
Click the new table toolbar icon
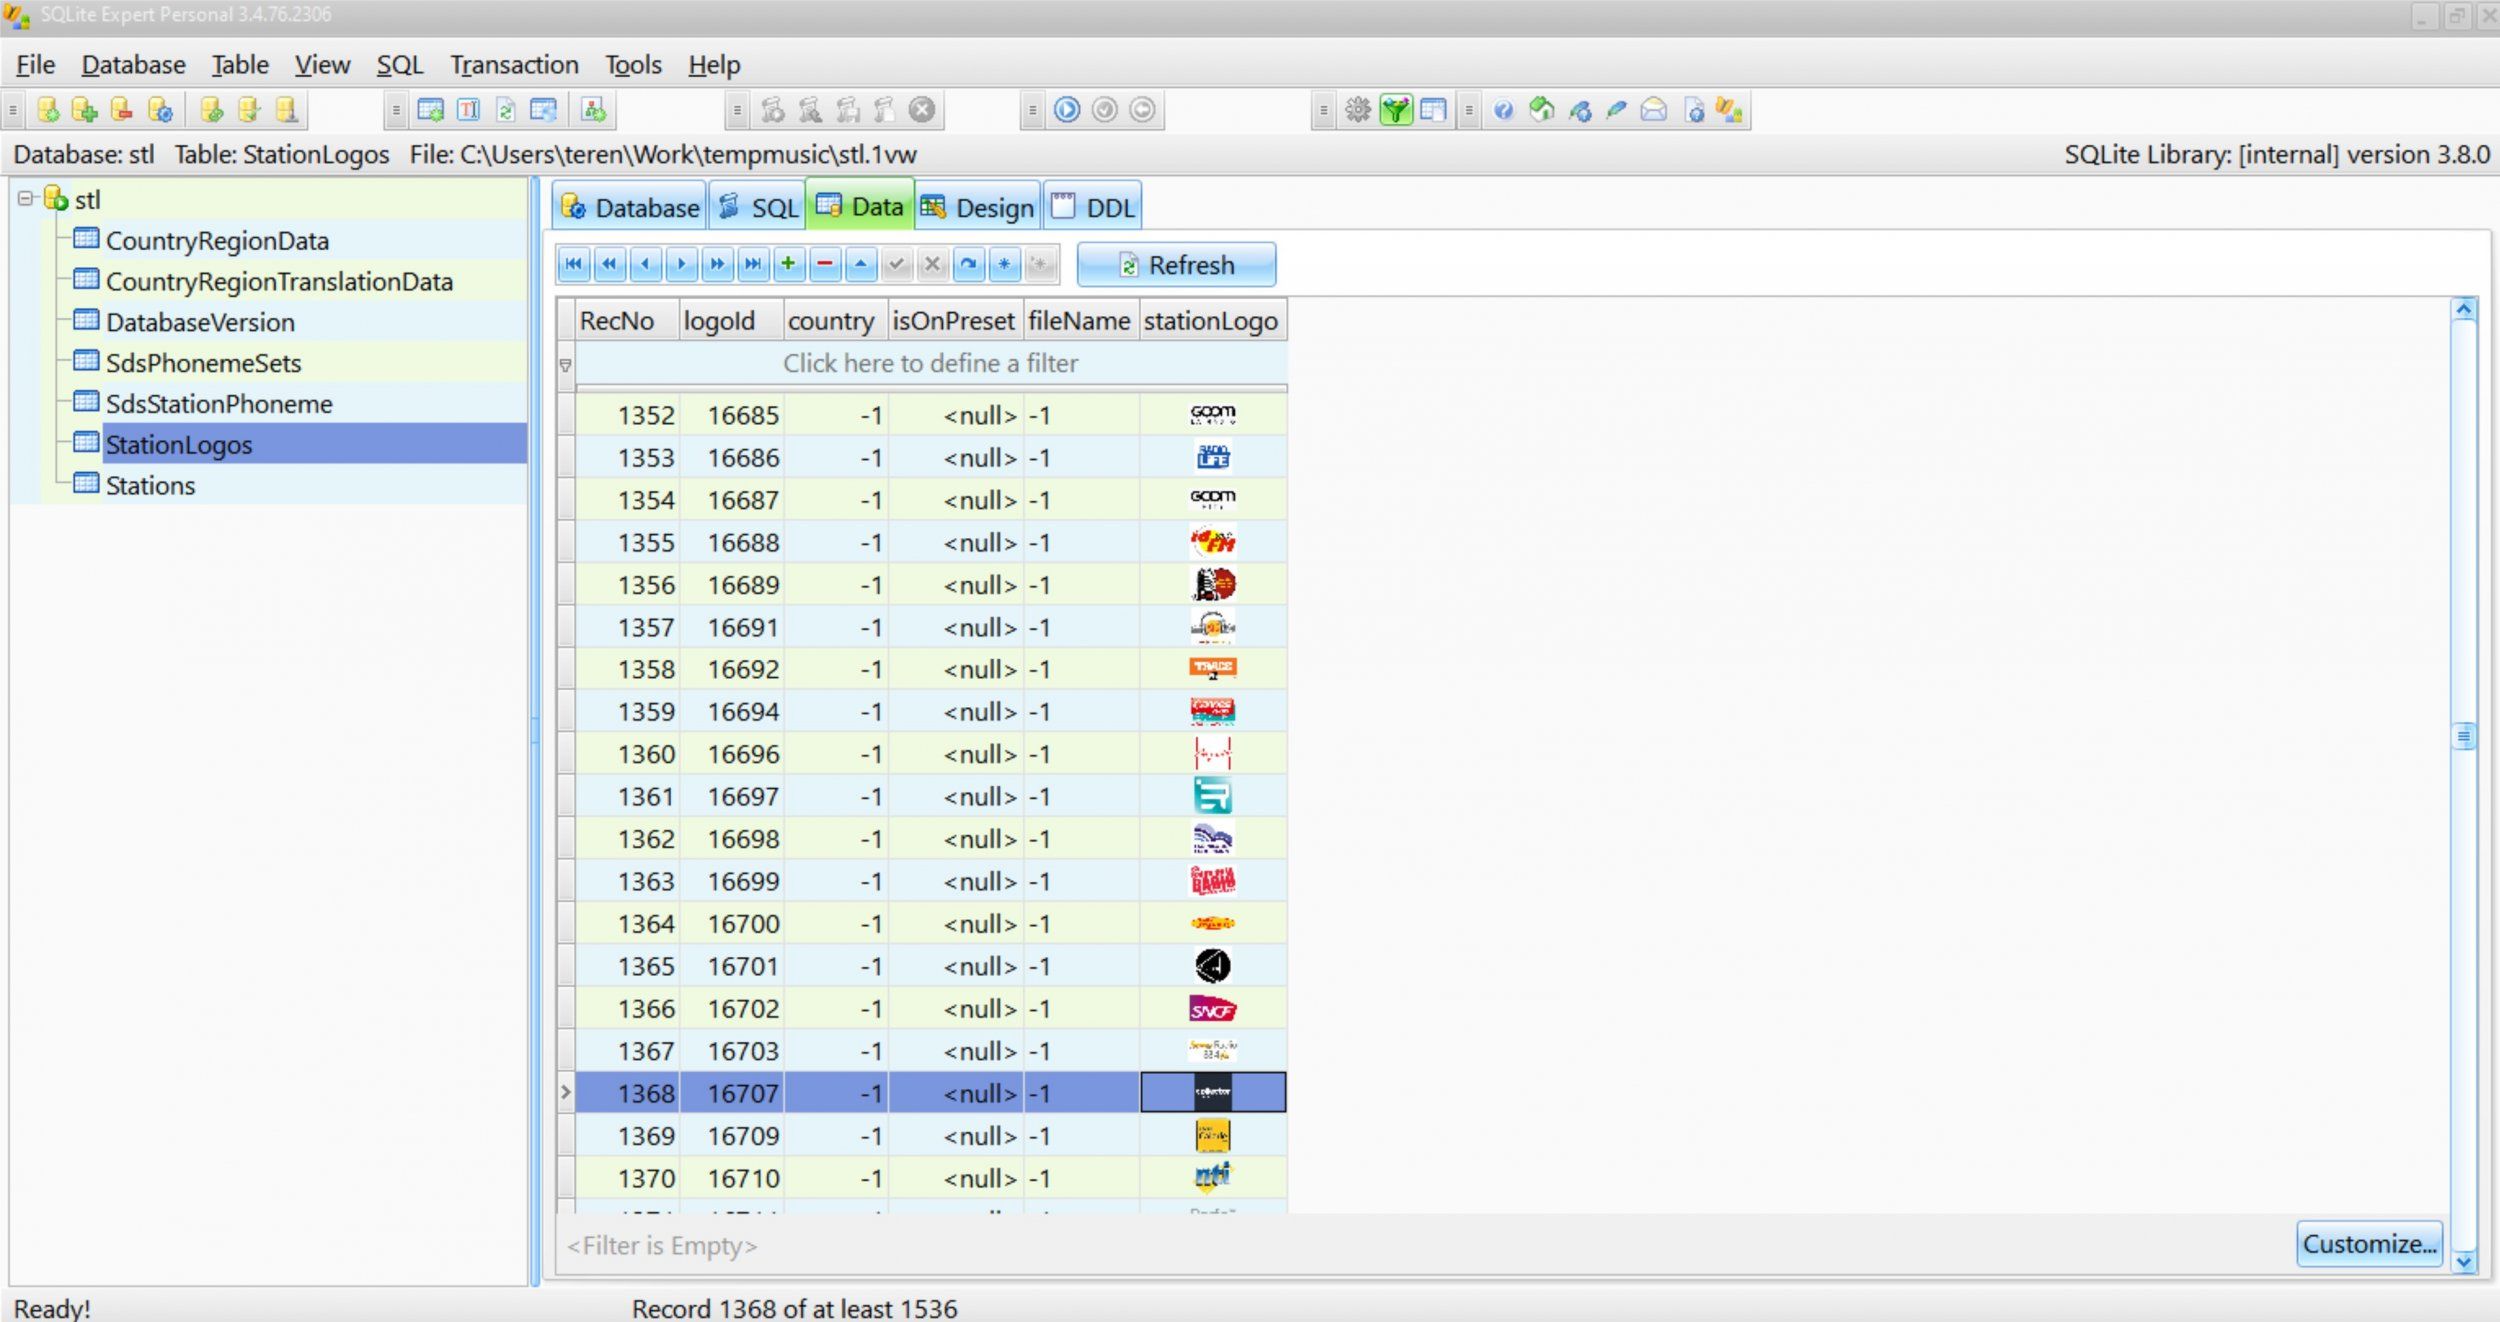[x=431, y=110]
